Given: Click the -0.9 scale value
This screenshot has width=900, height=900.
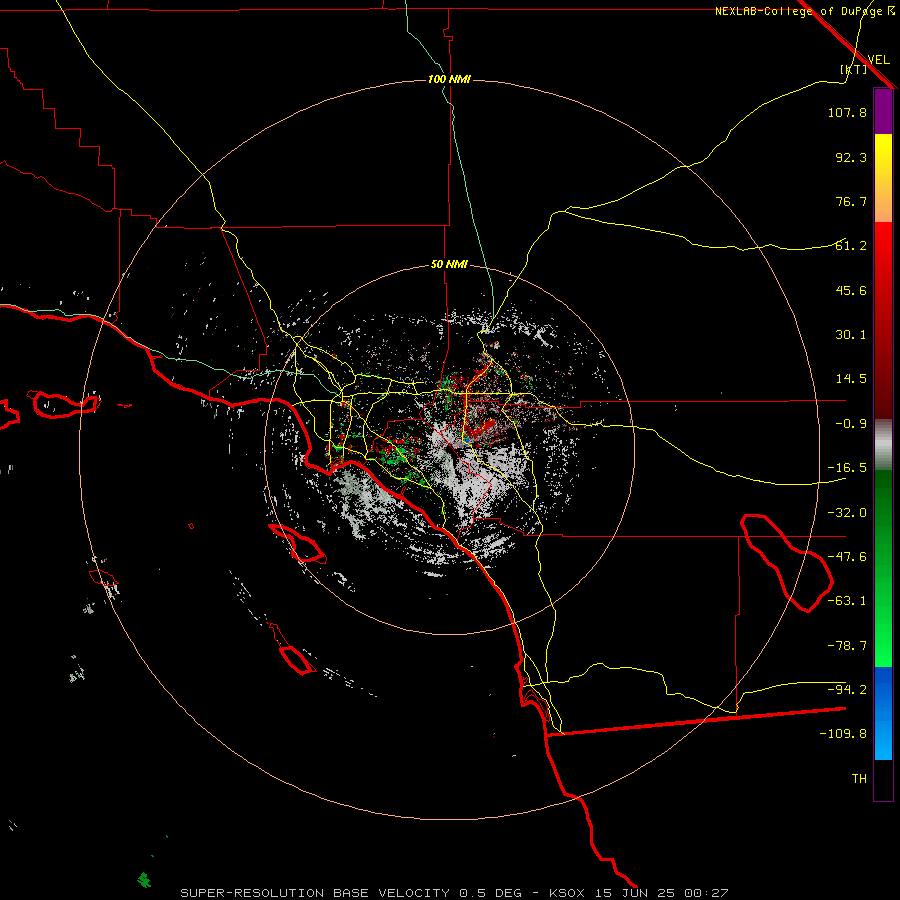Looking at the screenshot, I should click(x=851, y=424).
